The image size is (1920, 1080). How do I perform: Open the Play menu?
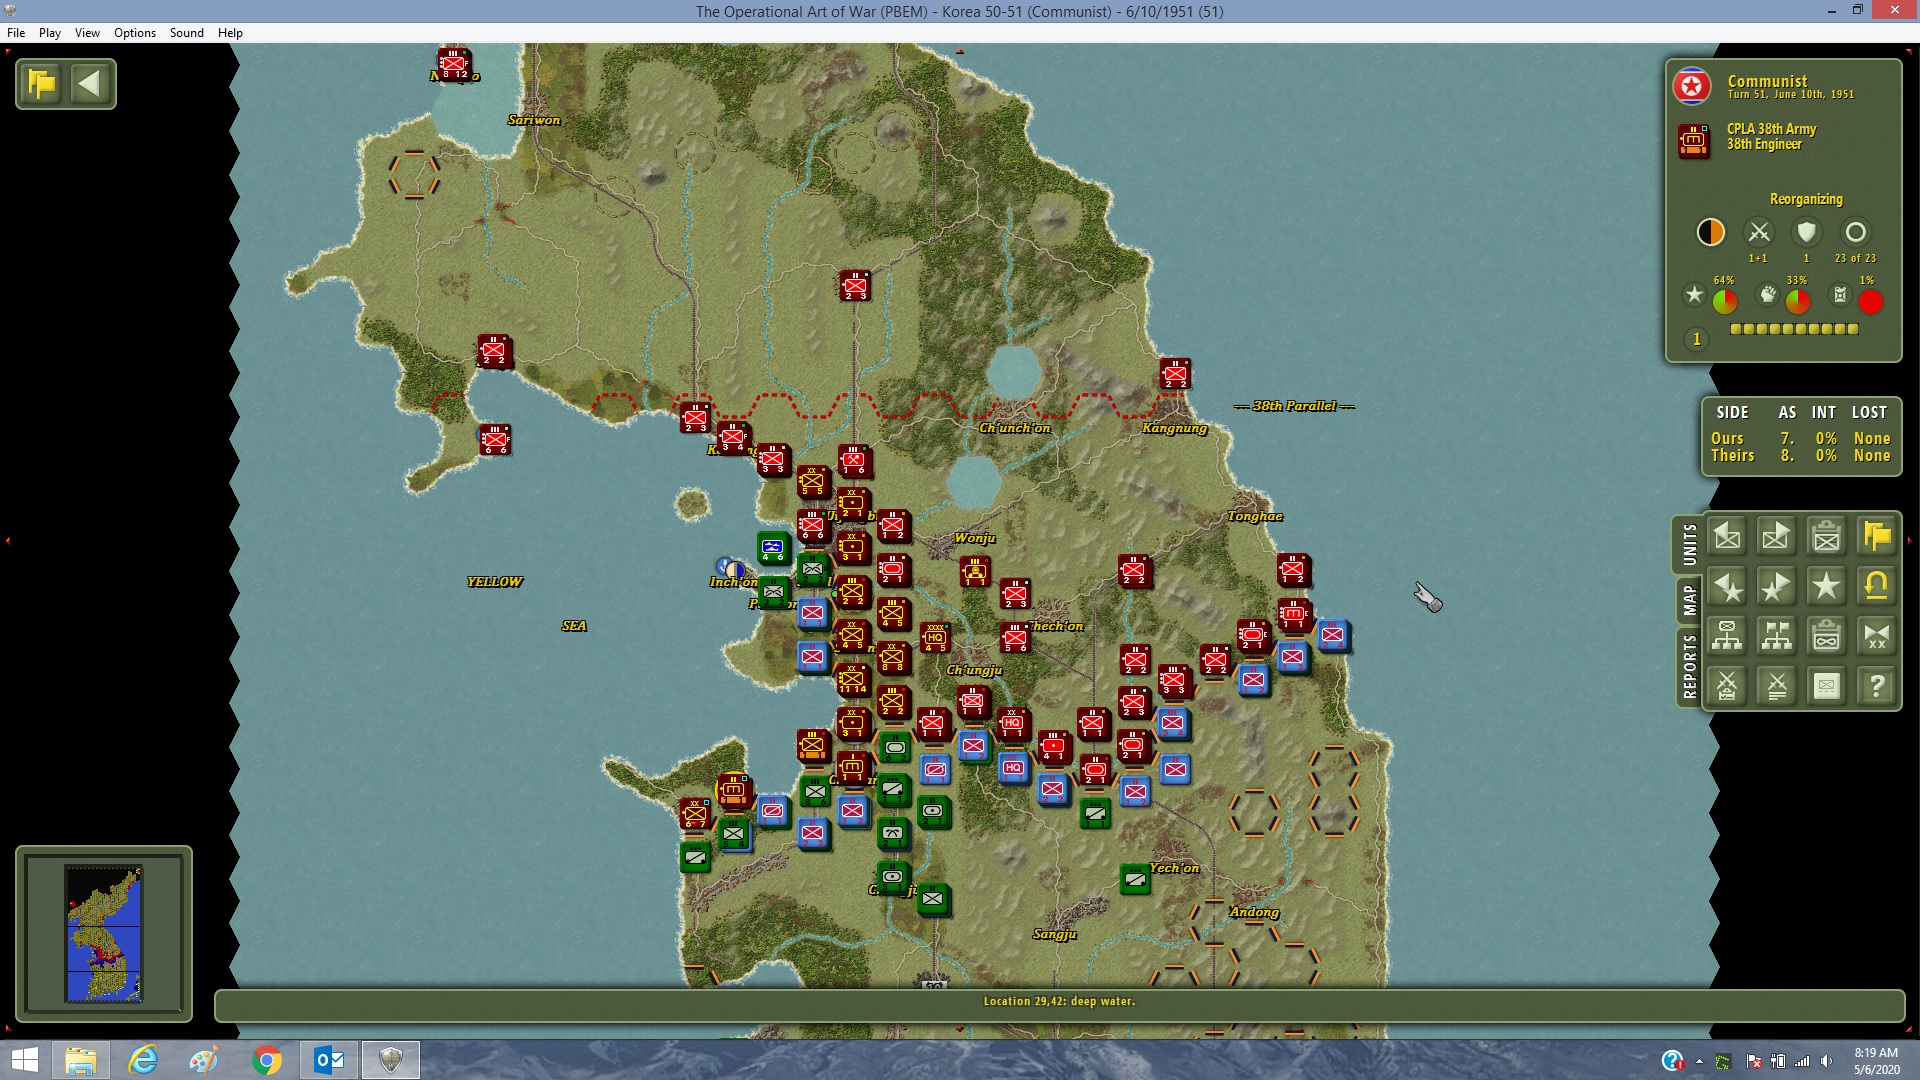pos(50,33)
